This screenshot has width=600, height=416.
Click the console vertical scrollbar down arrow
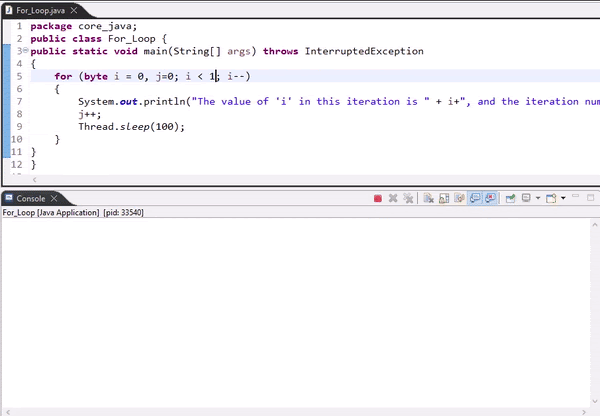click(x=595, y=401)
